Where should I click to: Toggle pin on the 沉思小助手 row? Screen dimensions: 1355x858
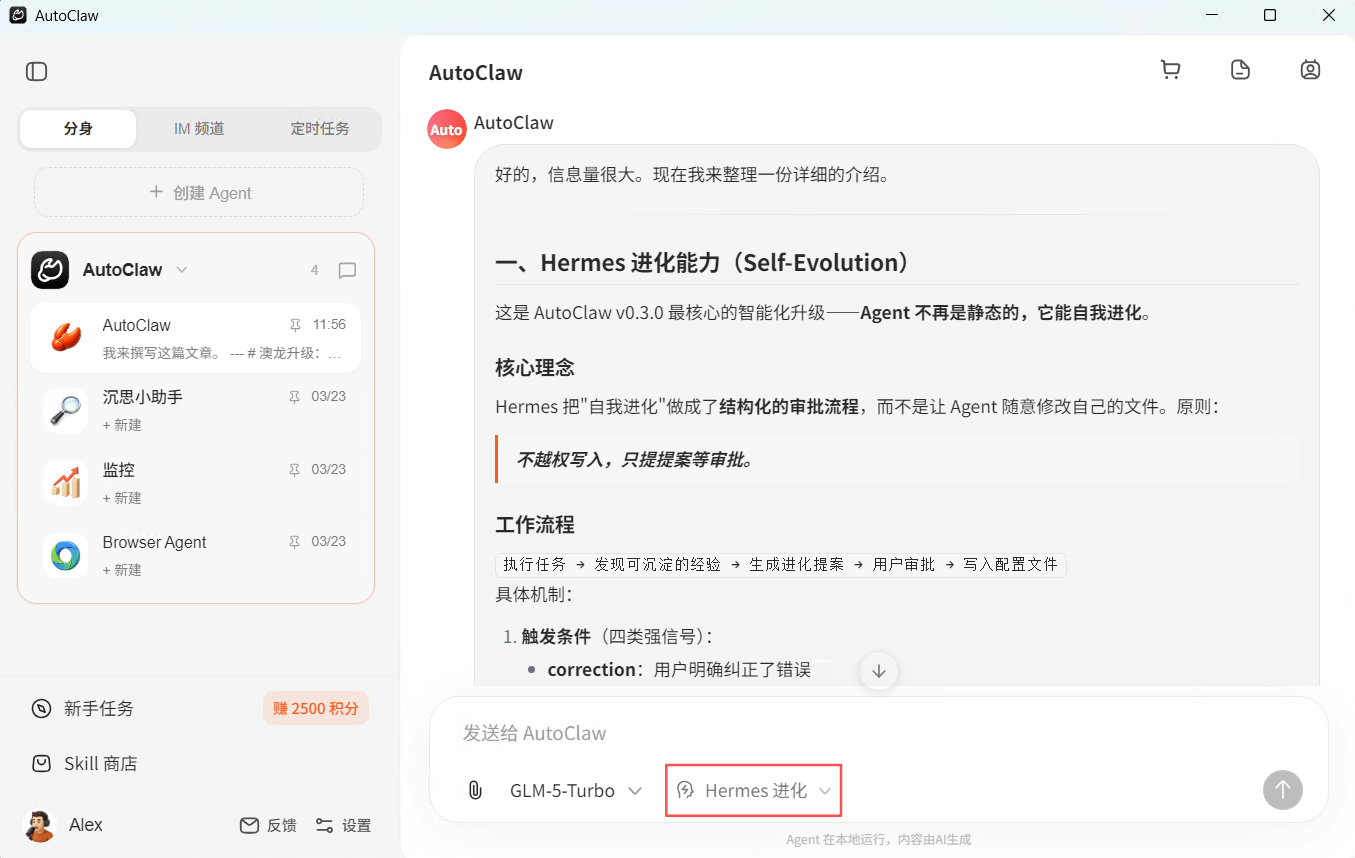[x=294, y=397]
